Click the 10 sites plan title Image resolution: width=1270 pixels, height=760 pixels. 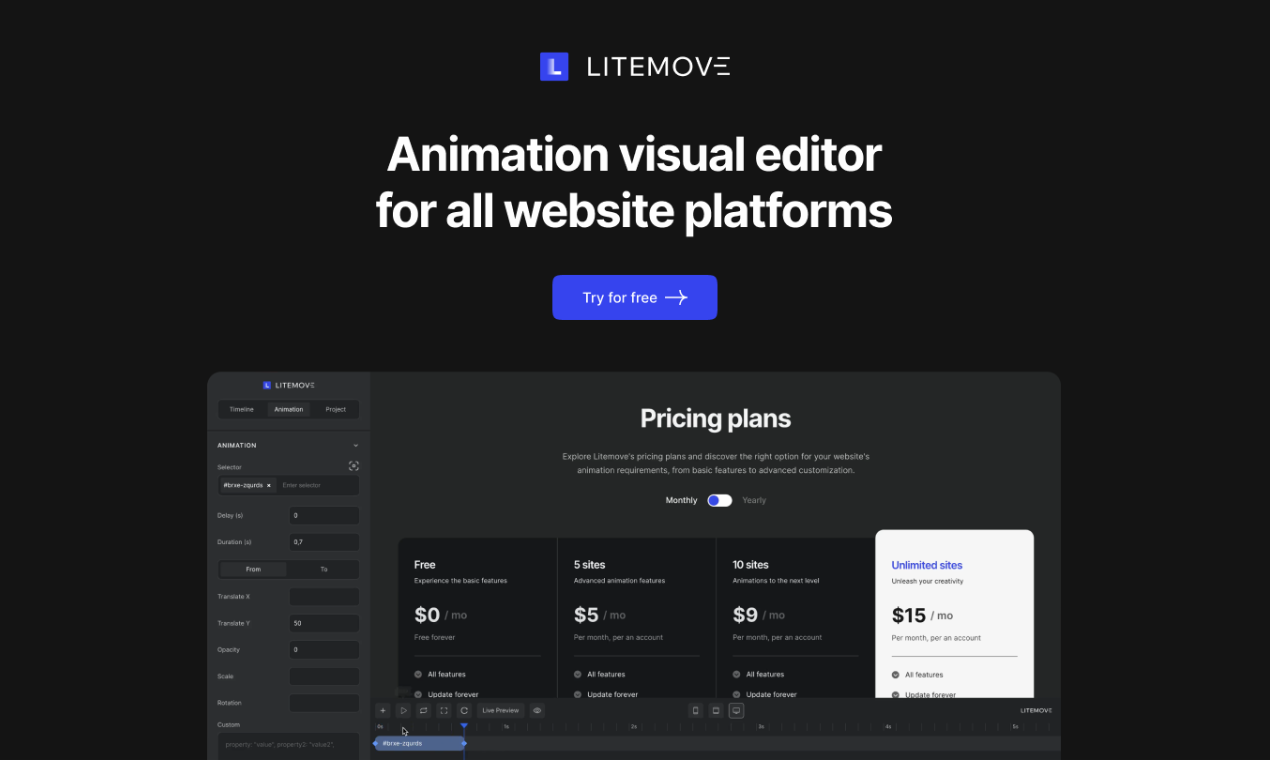tap(751, 565)
